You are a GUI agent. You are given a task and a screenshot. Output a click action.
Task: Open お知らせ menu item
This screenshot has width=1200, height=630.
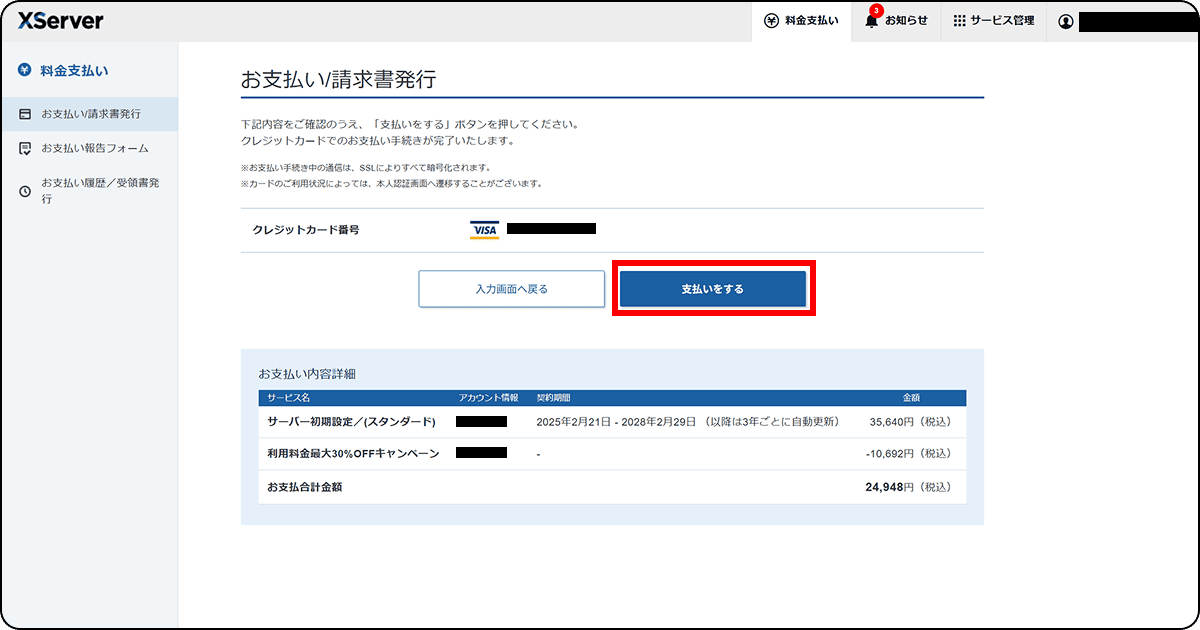click(906, 21)
